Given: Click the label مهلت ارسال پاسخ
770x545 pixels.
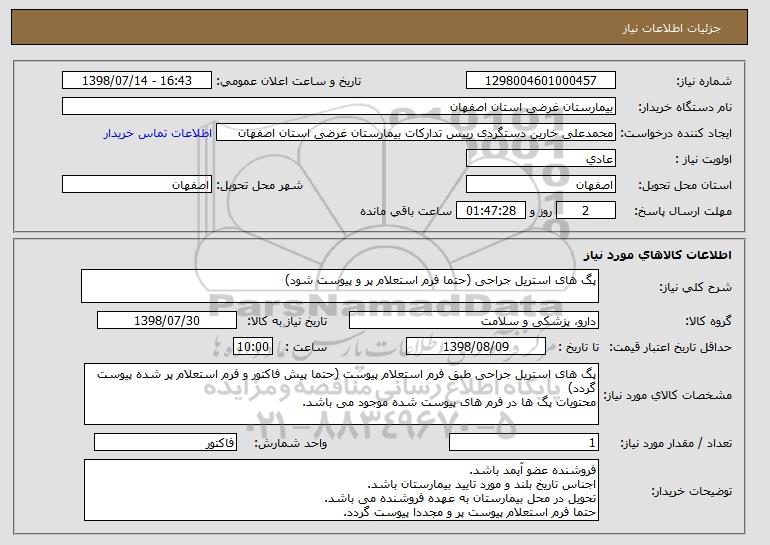Looking at the screenshot, I should [x=683, y=211].
